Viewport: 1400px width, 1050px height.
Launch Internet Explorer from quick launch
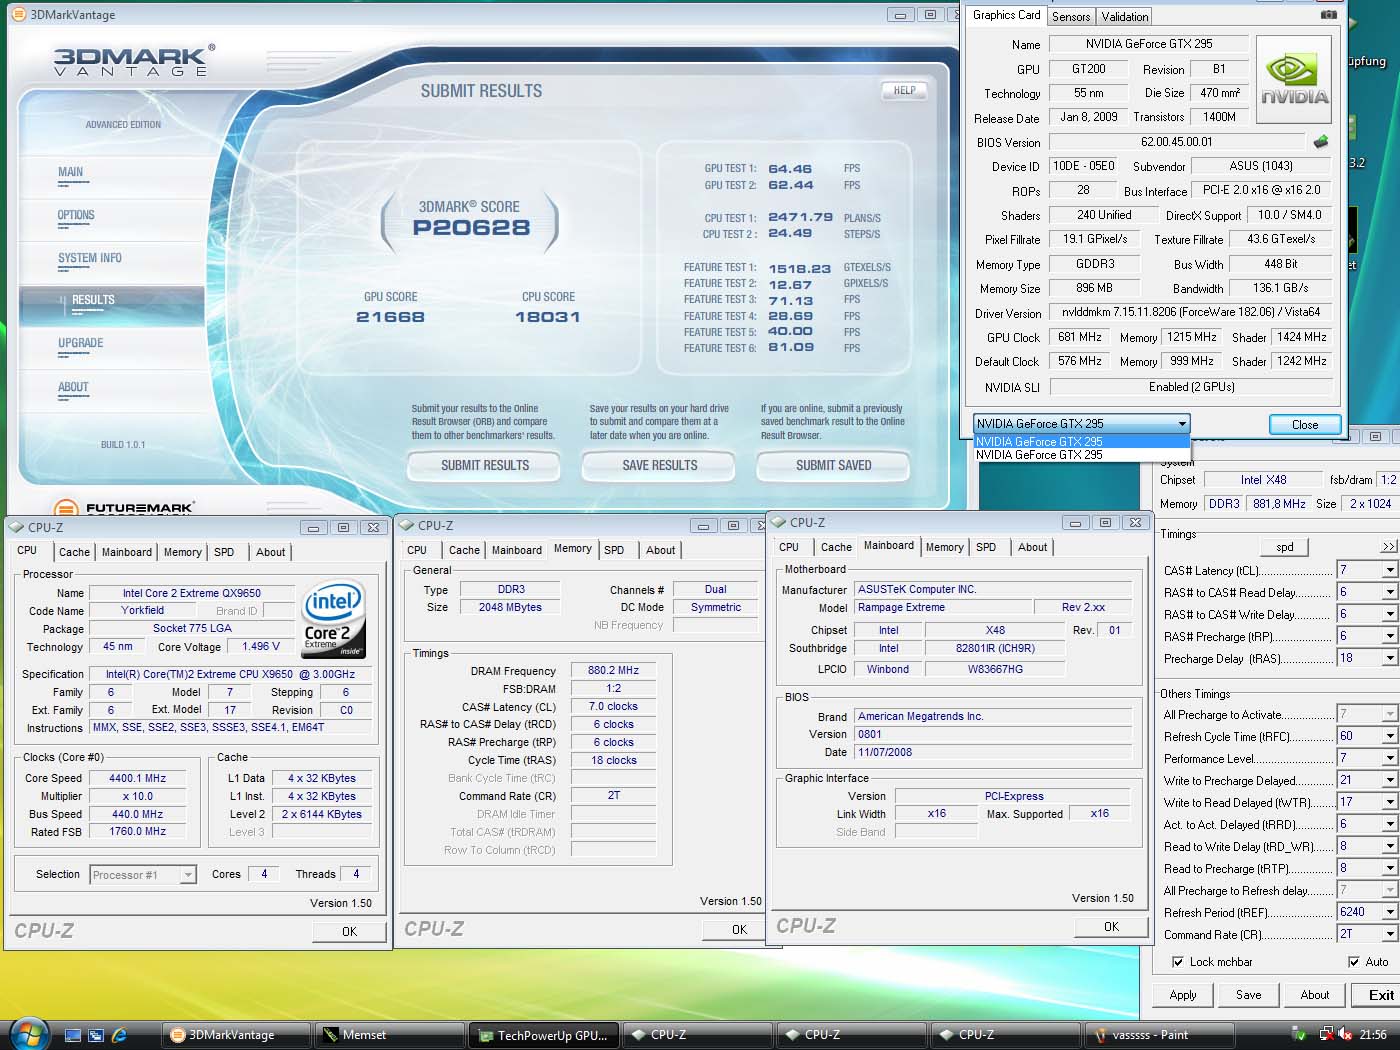119,1035
